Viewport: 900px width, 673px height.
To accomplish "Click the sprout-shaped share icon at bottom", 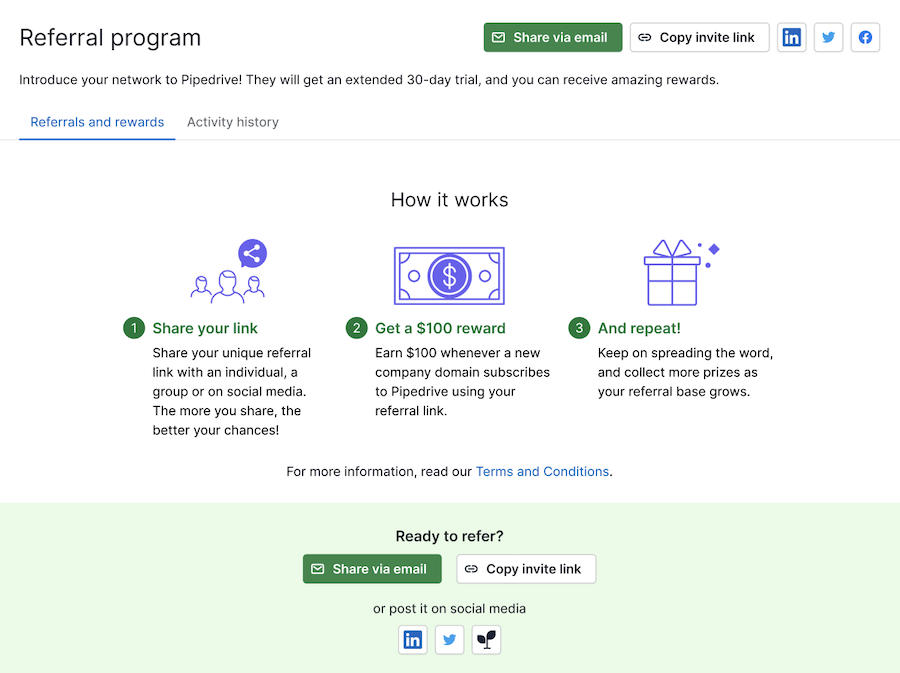I will coord(486,639).
